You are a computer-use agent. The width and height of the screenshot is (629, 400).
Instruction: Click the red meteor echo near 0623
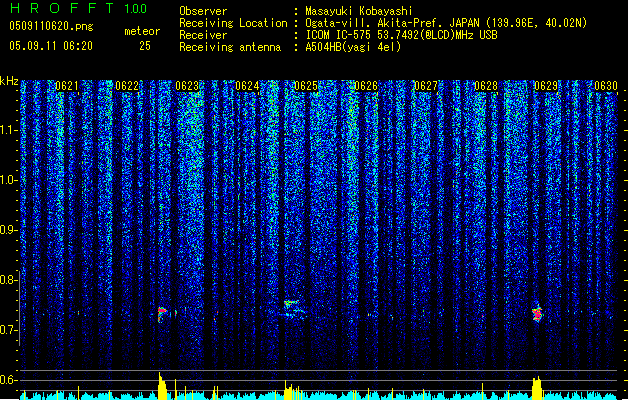pyautogui.click(x=162, y=313)
